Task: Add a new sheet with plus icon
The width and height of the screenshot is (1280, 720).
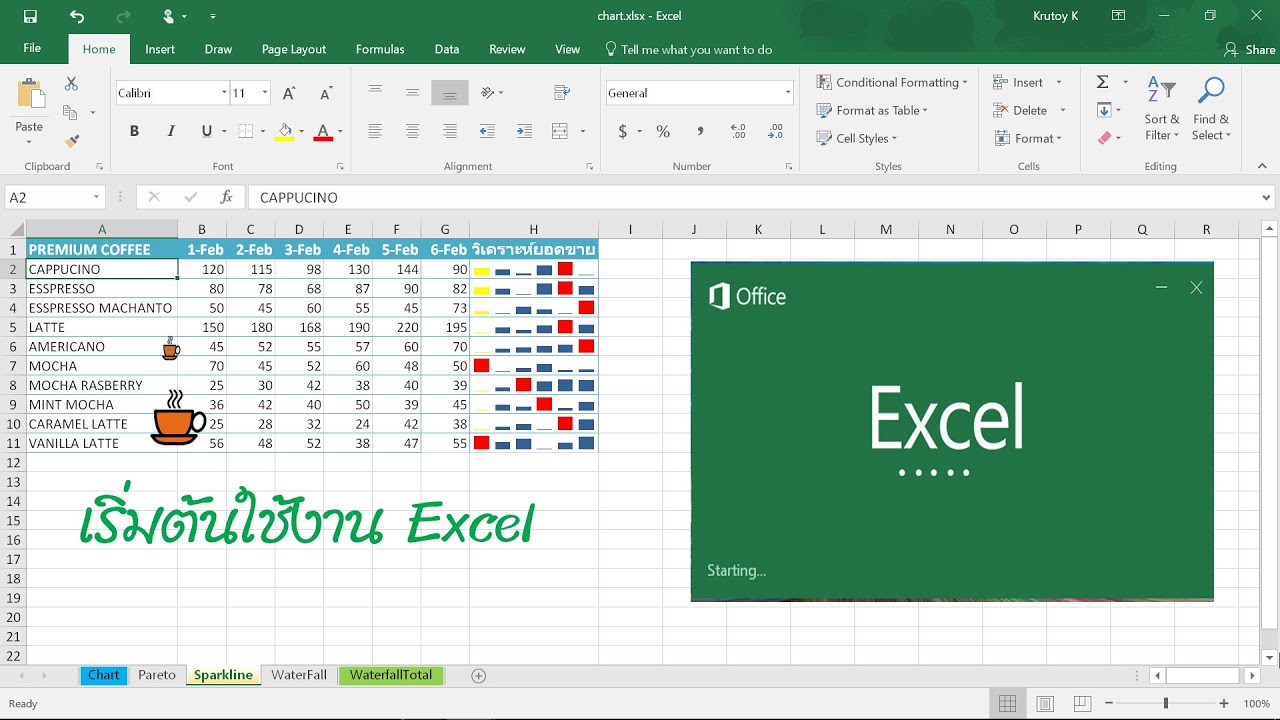Action: point(478,676)
